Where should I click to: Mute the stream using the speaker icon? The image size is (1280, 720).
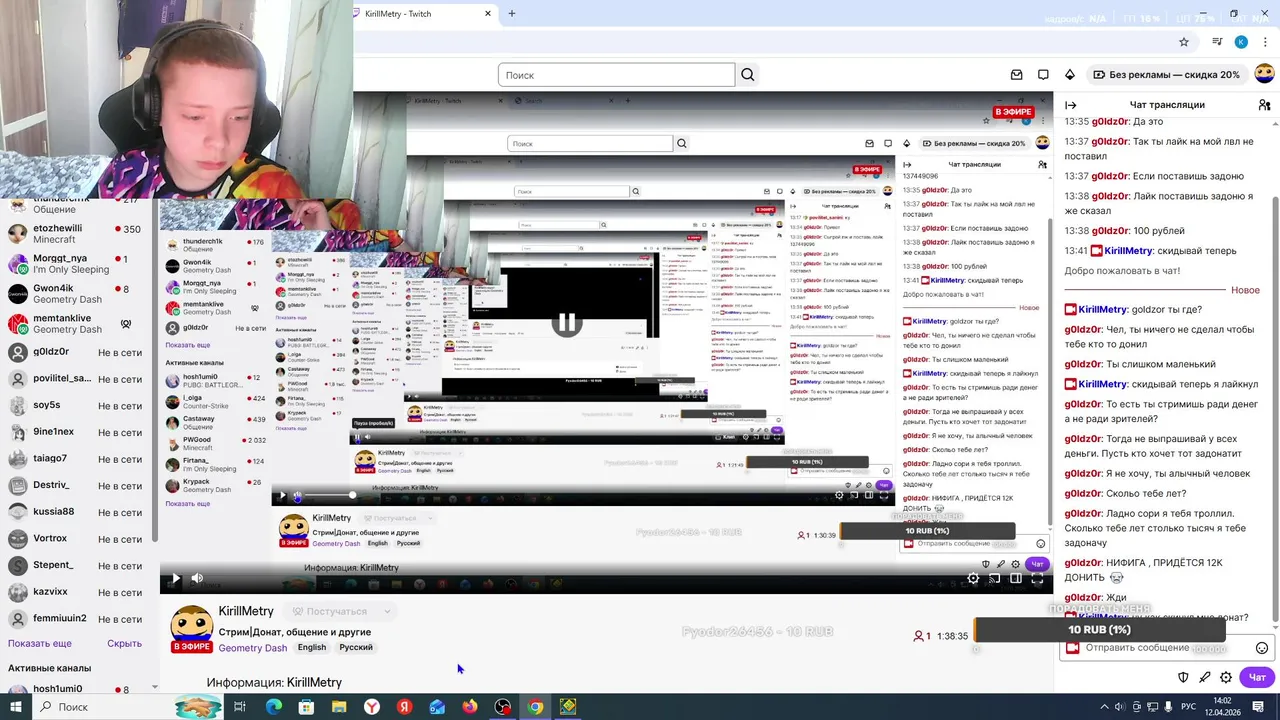(197, 578)
